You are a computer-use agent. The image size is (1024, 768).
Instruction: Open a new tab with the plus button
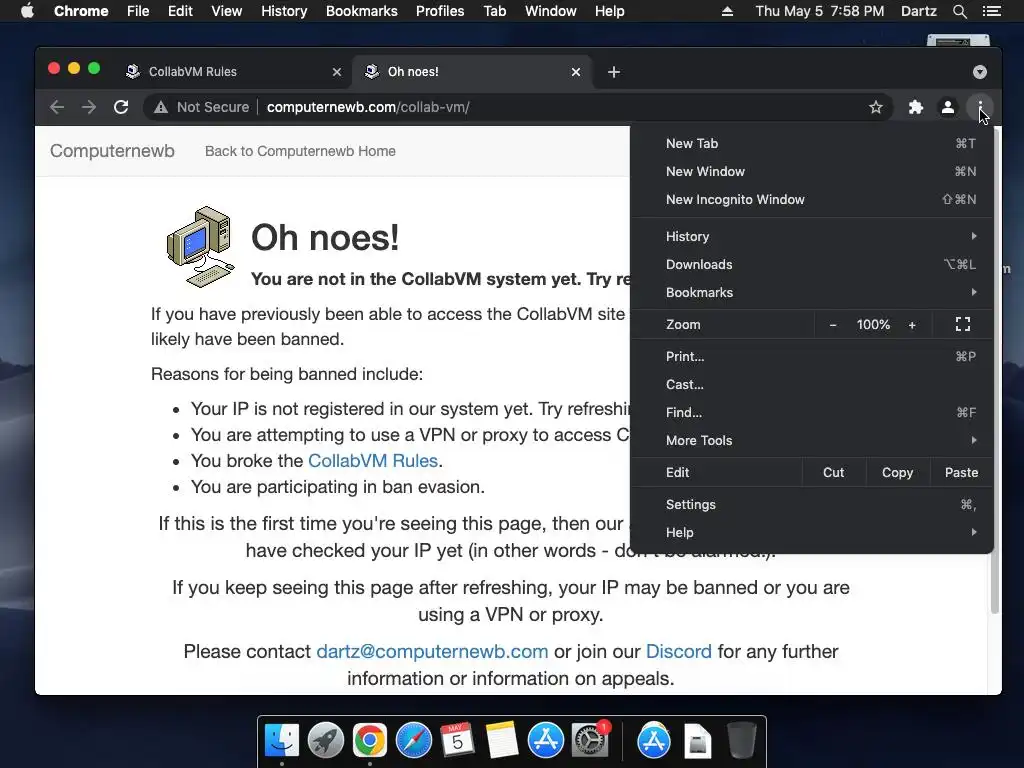pos(613,72)
